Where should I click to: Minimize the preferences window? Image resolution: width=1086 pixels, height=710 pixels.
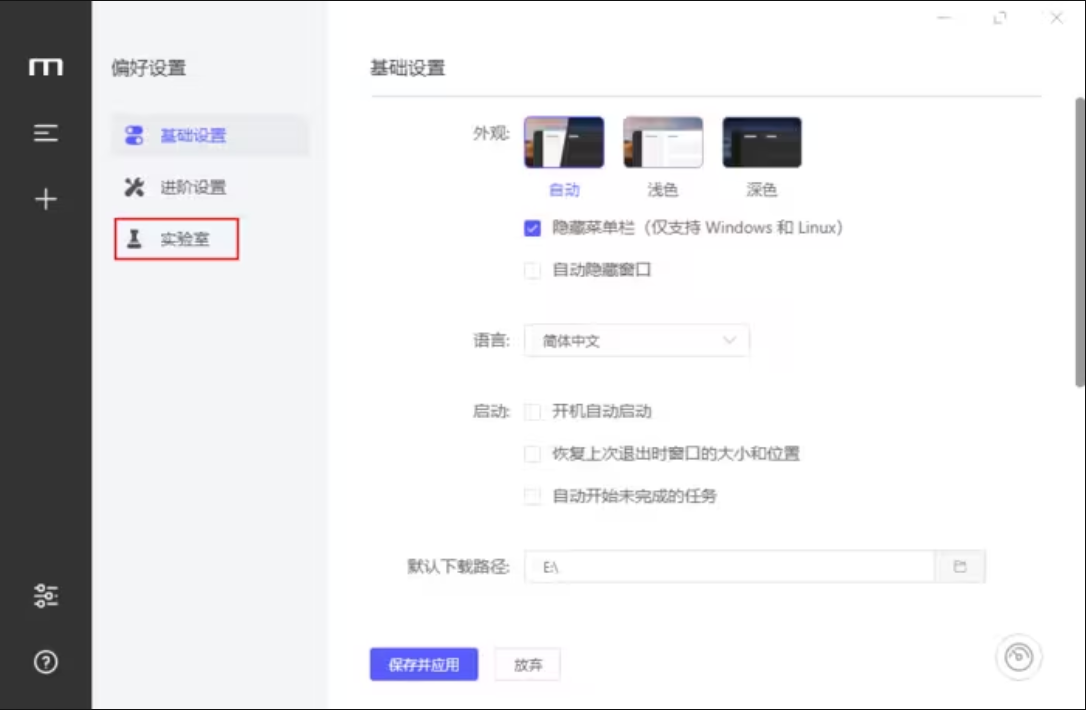944,18
